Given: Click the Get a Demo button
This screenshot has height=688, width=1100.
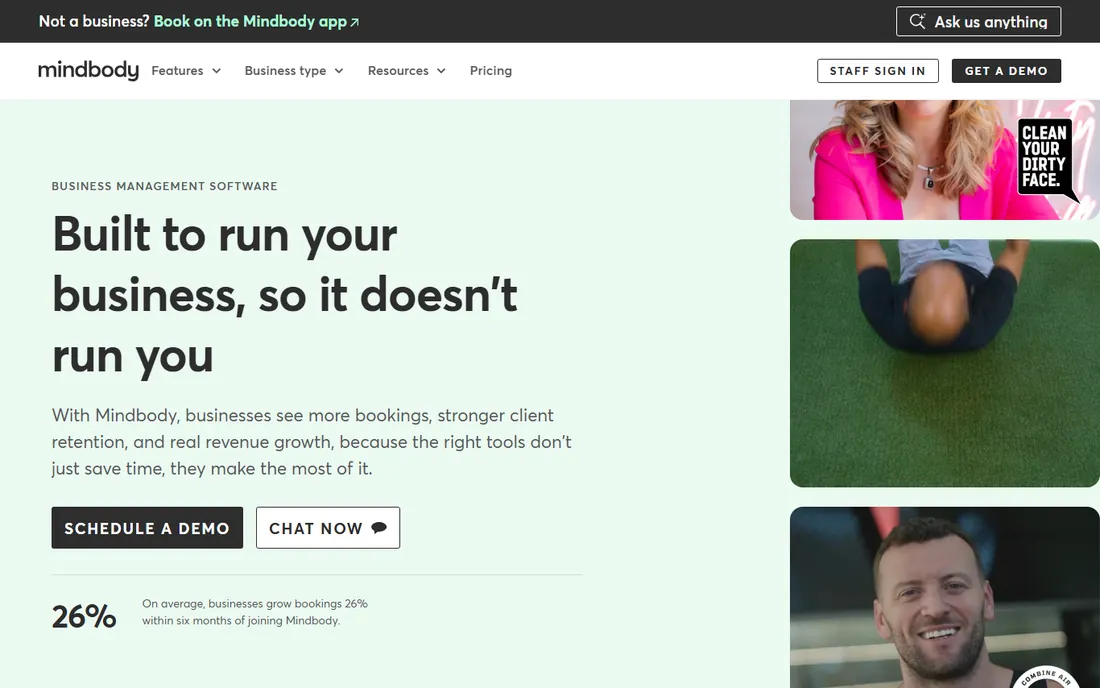Looking at the screenshot, I should (x=1006, y=71).
